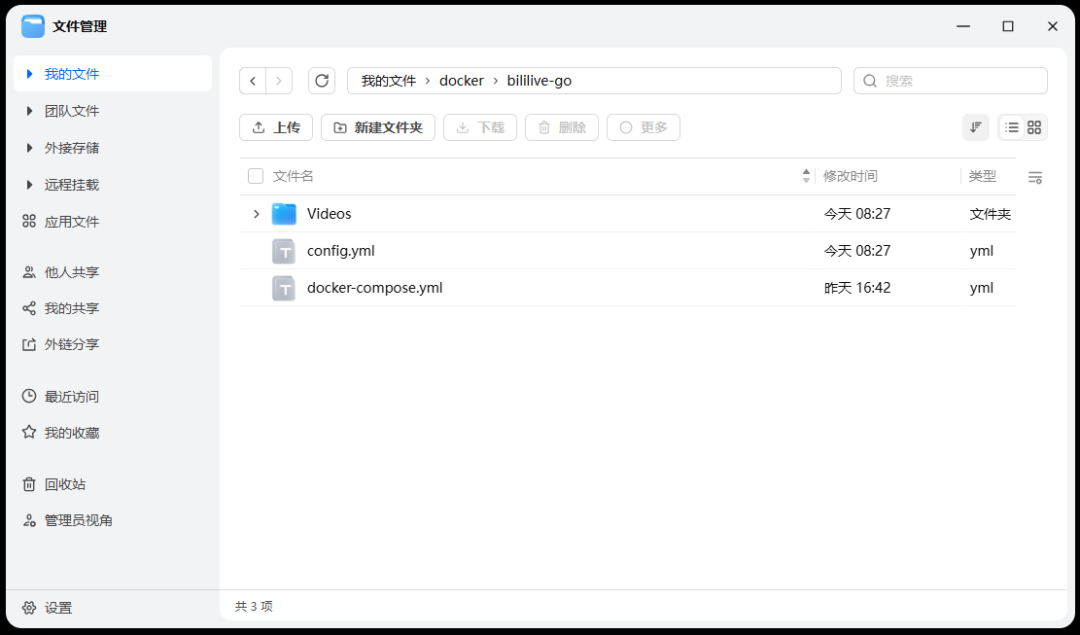Switch to grid view layout
This screenshot has width=1080, height=635.
(x=1034, y=127)
